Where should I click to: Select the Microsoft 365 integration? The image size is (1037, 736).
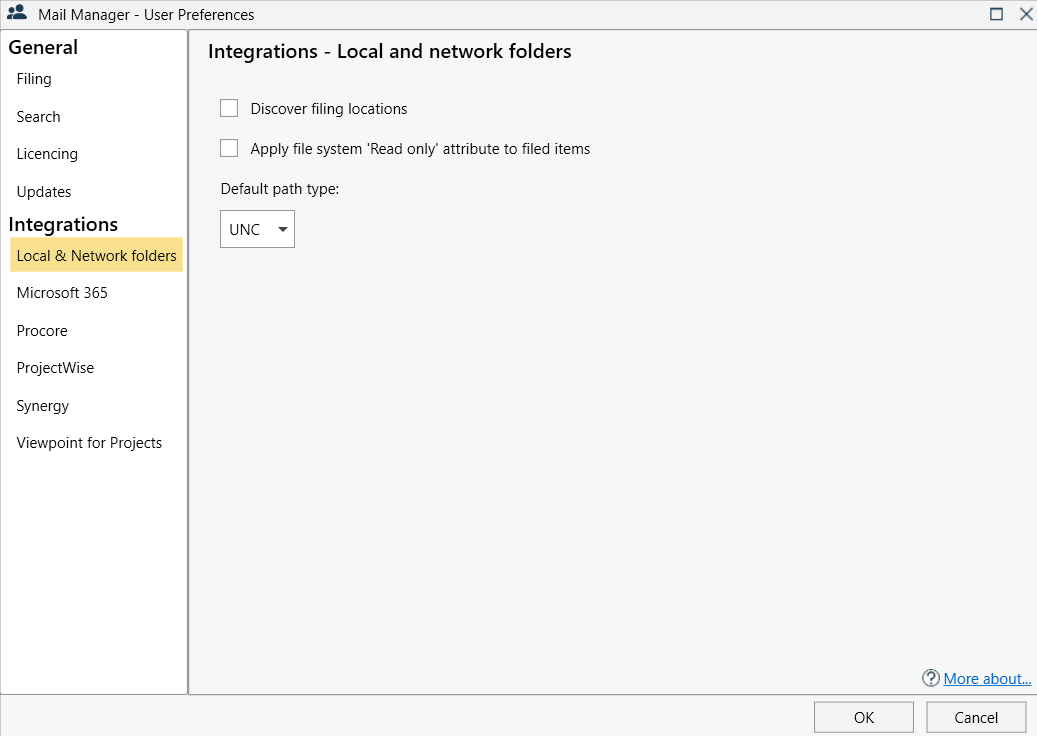[62, 292]
